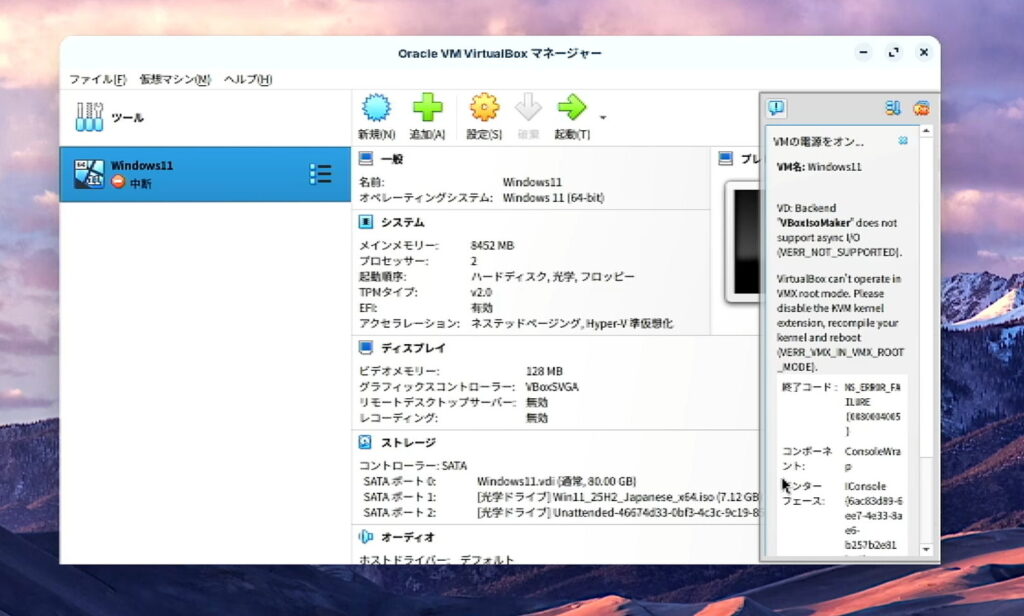The height and width of the screenshot is (616, 1024).
Task: Open the Windows11 VM list menu icon
Action: [x=320, y=174]
